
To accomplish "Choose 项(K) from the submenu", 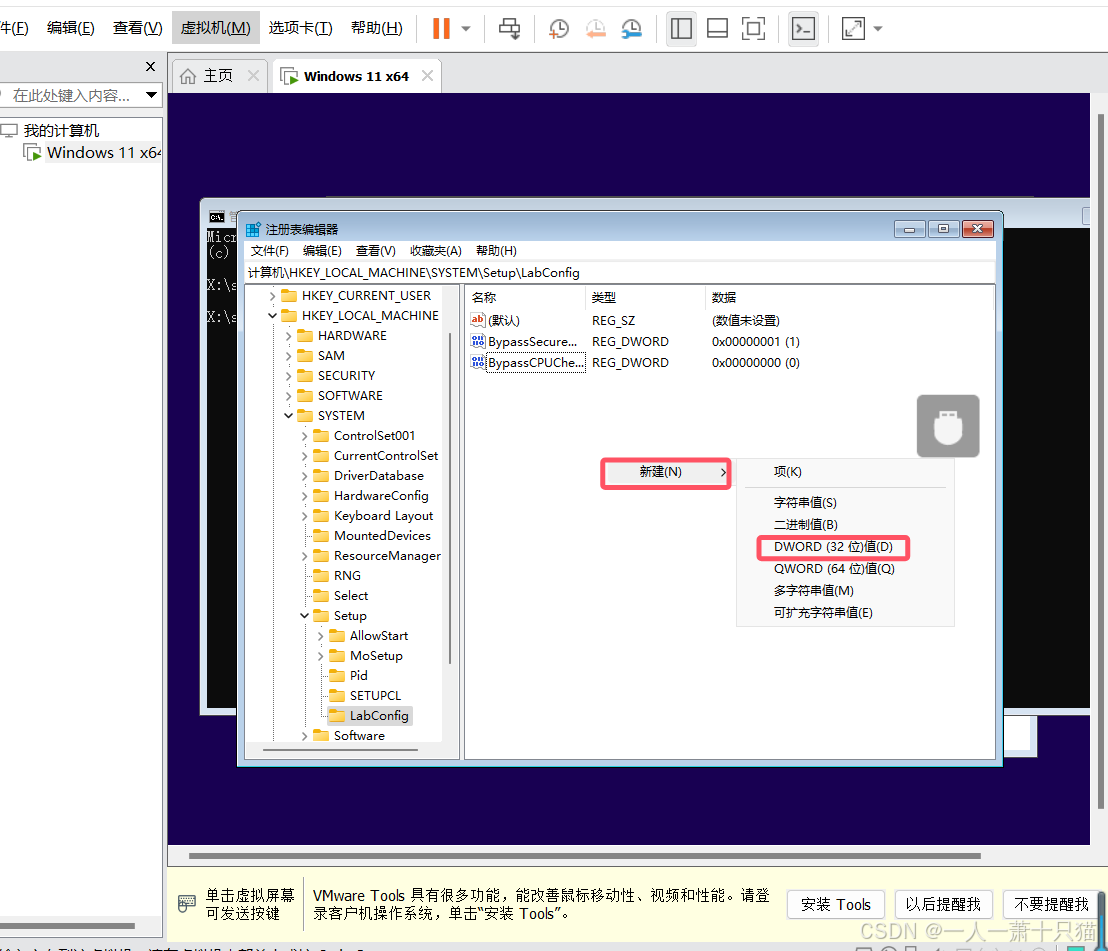I will tap(787, 472).
